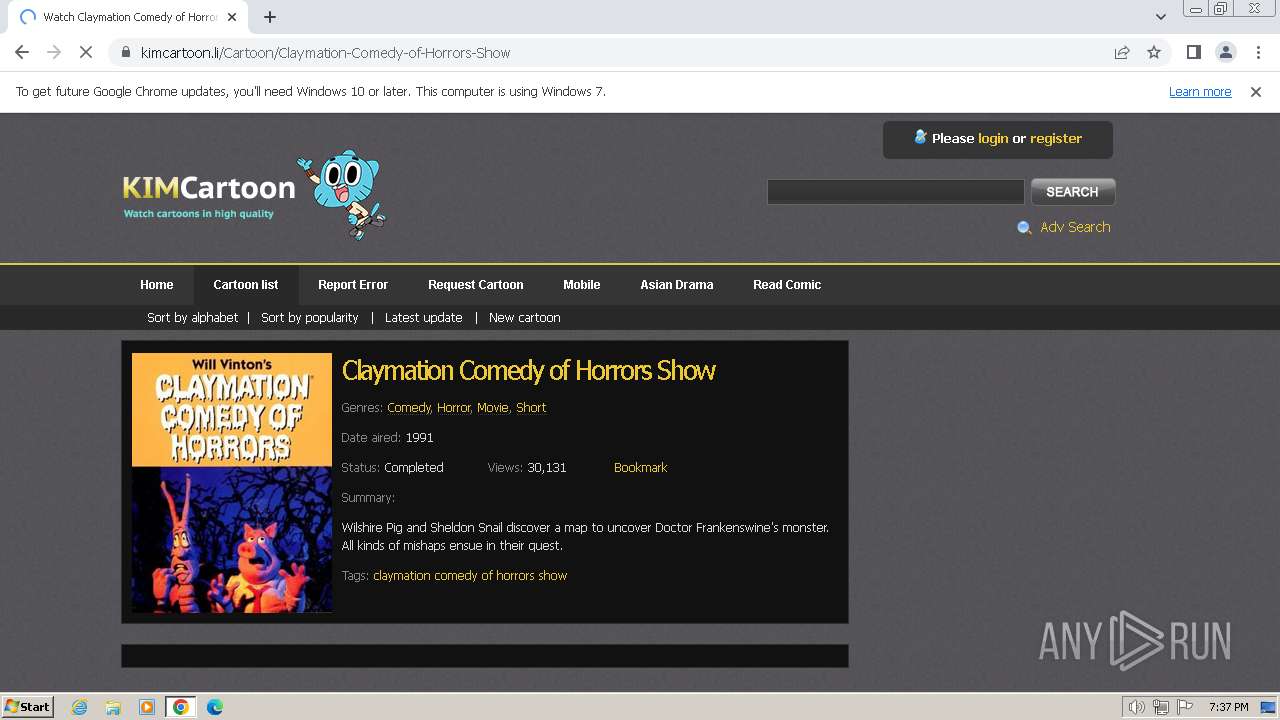The height and width of the screenshot is (720, 1280).
Task: Open the Claymation Comedy of Horrors cover image
Action: [232, 482]
